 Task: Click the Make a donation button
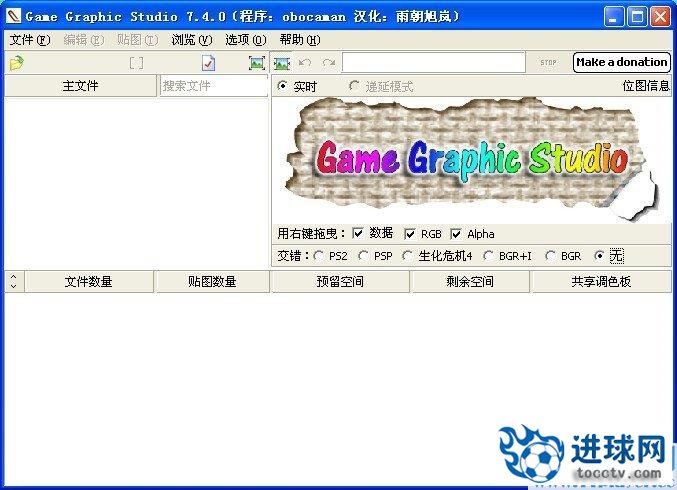click(x=622, y=62)
